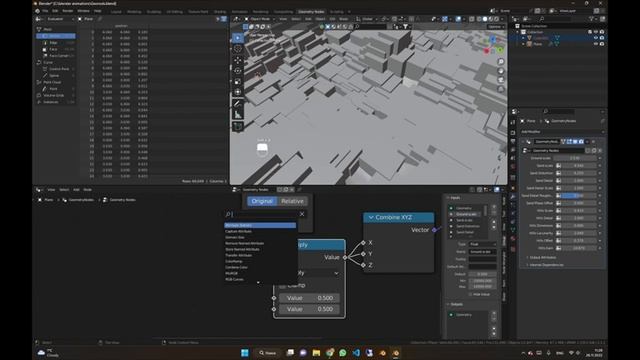Open File Explorer from taskbar
Image resolution: width=640 pixels, height=360 pixels.
coord(316,353)
